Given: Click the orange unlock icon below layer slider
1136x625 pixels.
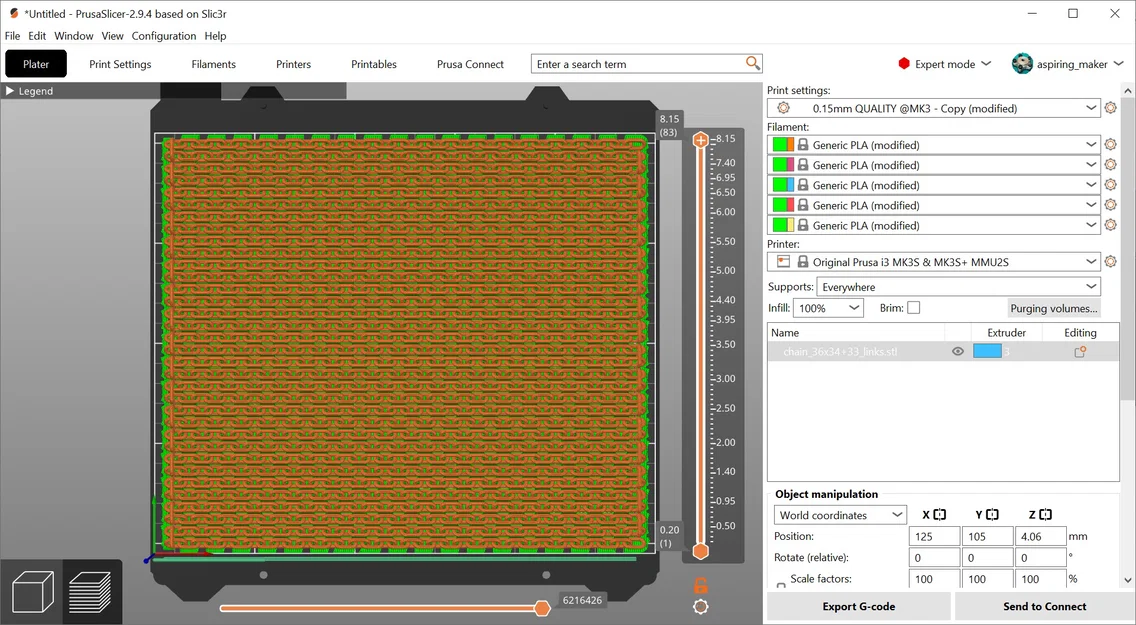Looking at the screenshot, I should click(701, 585).
